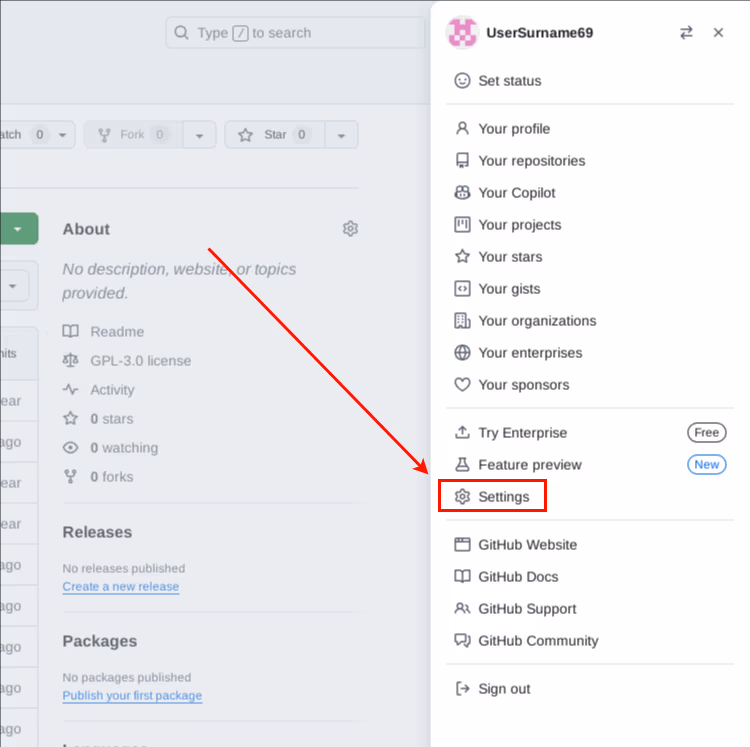Open the GPL-3.0 license link
Image resolution: width=750 pixels, height=747 pixels.
click(x=140, y=361)
